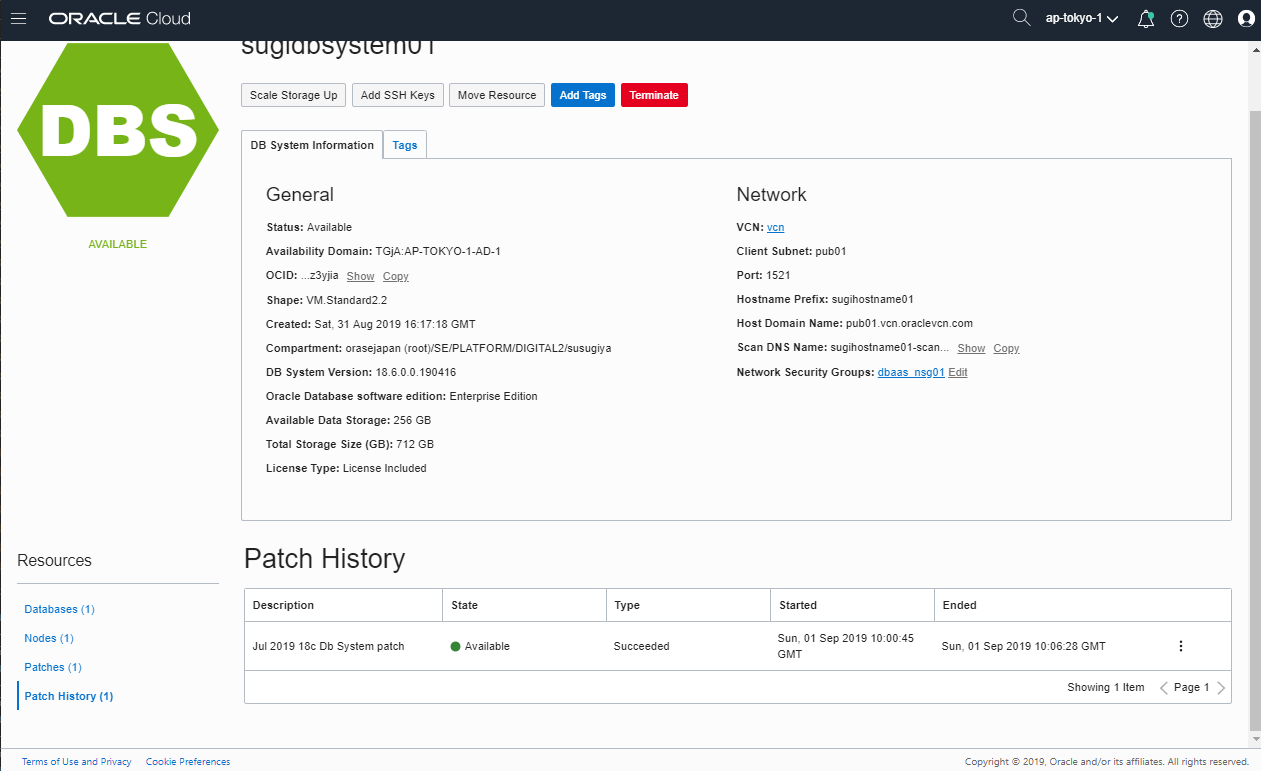
Task: Open the vcn link
Action: click(776, 227)
